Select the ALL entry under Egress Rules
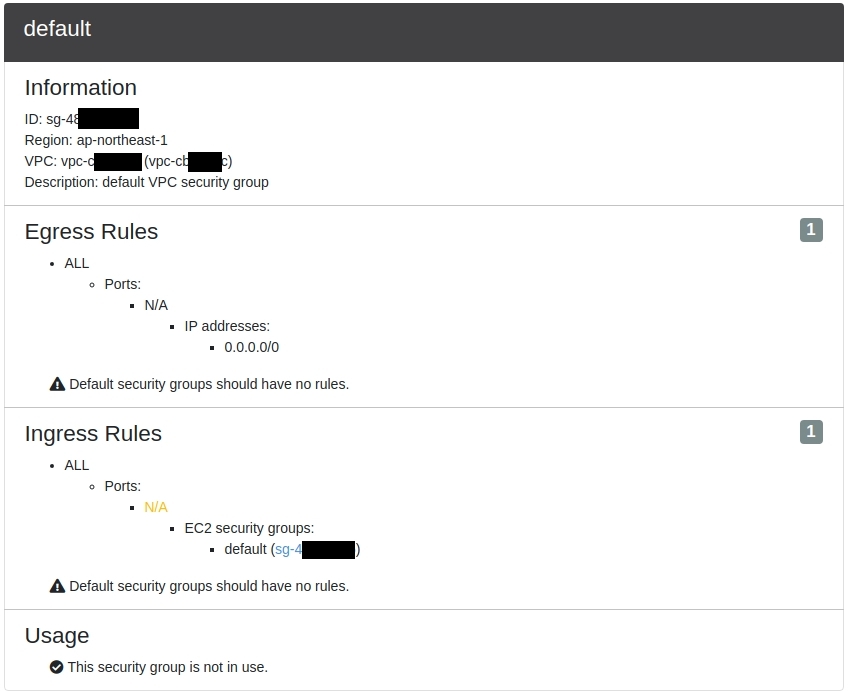848x696 pixels. click(77, 263)
